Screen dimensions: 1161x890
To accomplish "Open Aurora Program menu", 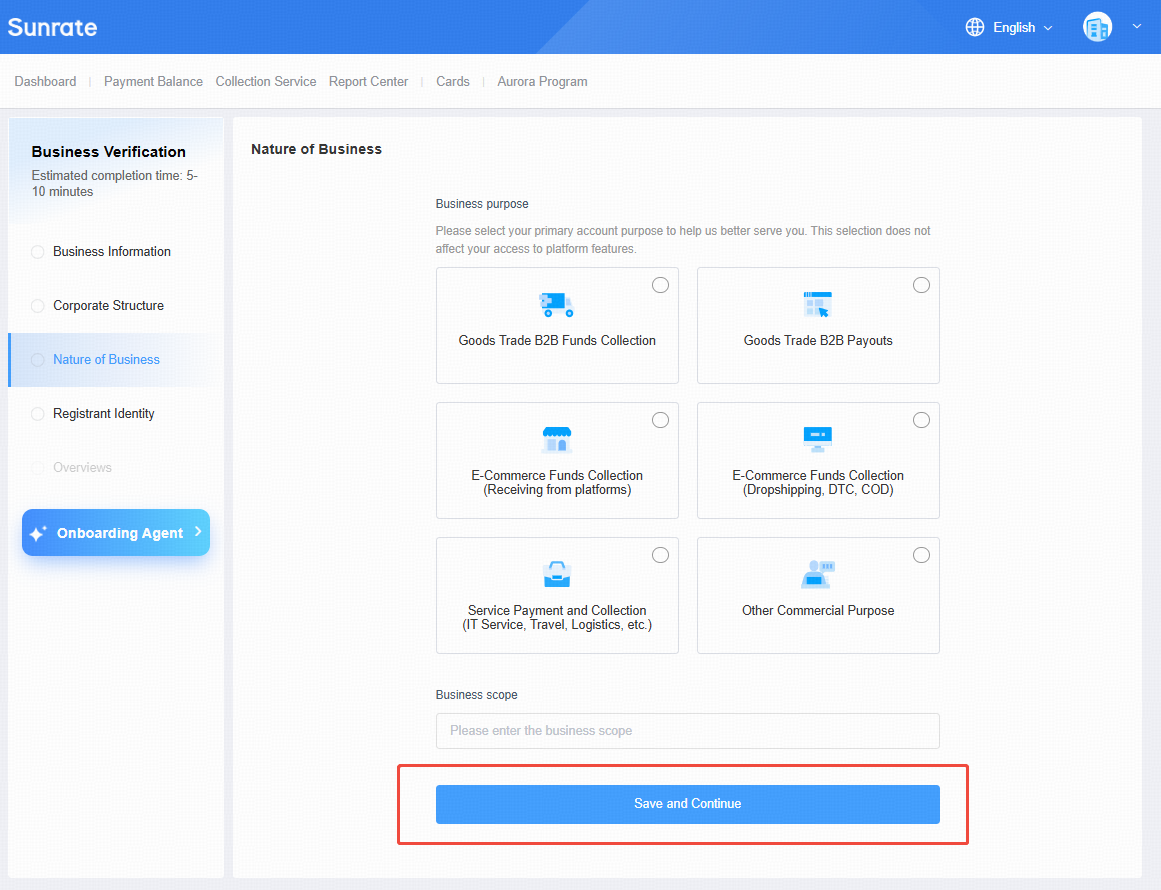I will [x=542, y=81].
